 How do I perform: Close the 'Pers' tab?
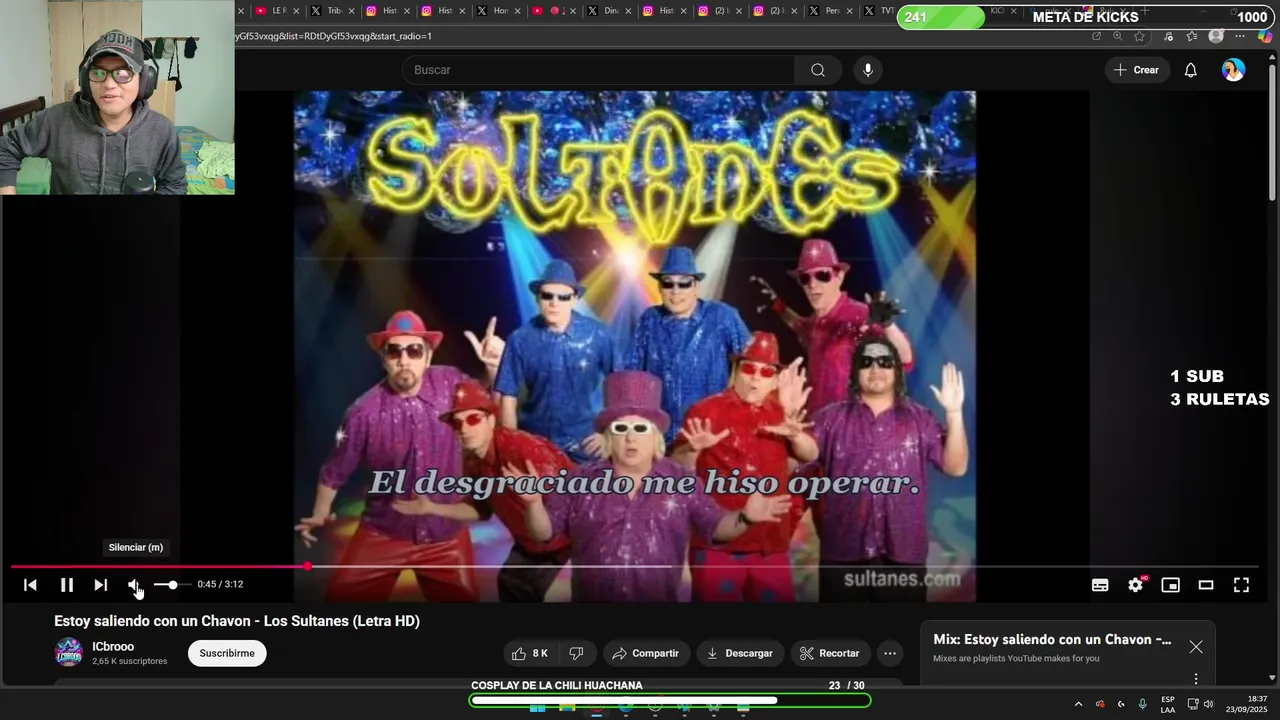(x=849, y=11)
